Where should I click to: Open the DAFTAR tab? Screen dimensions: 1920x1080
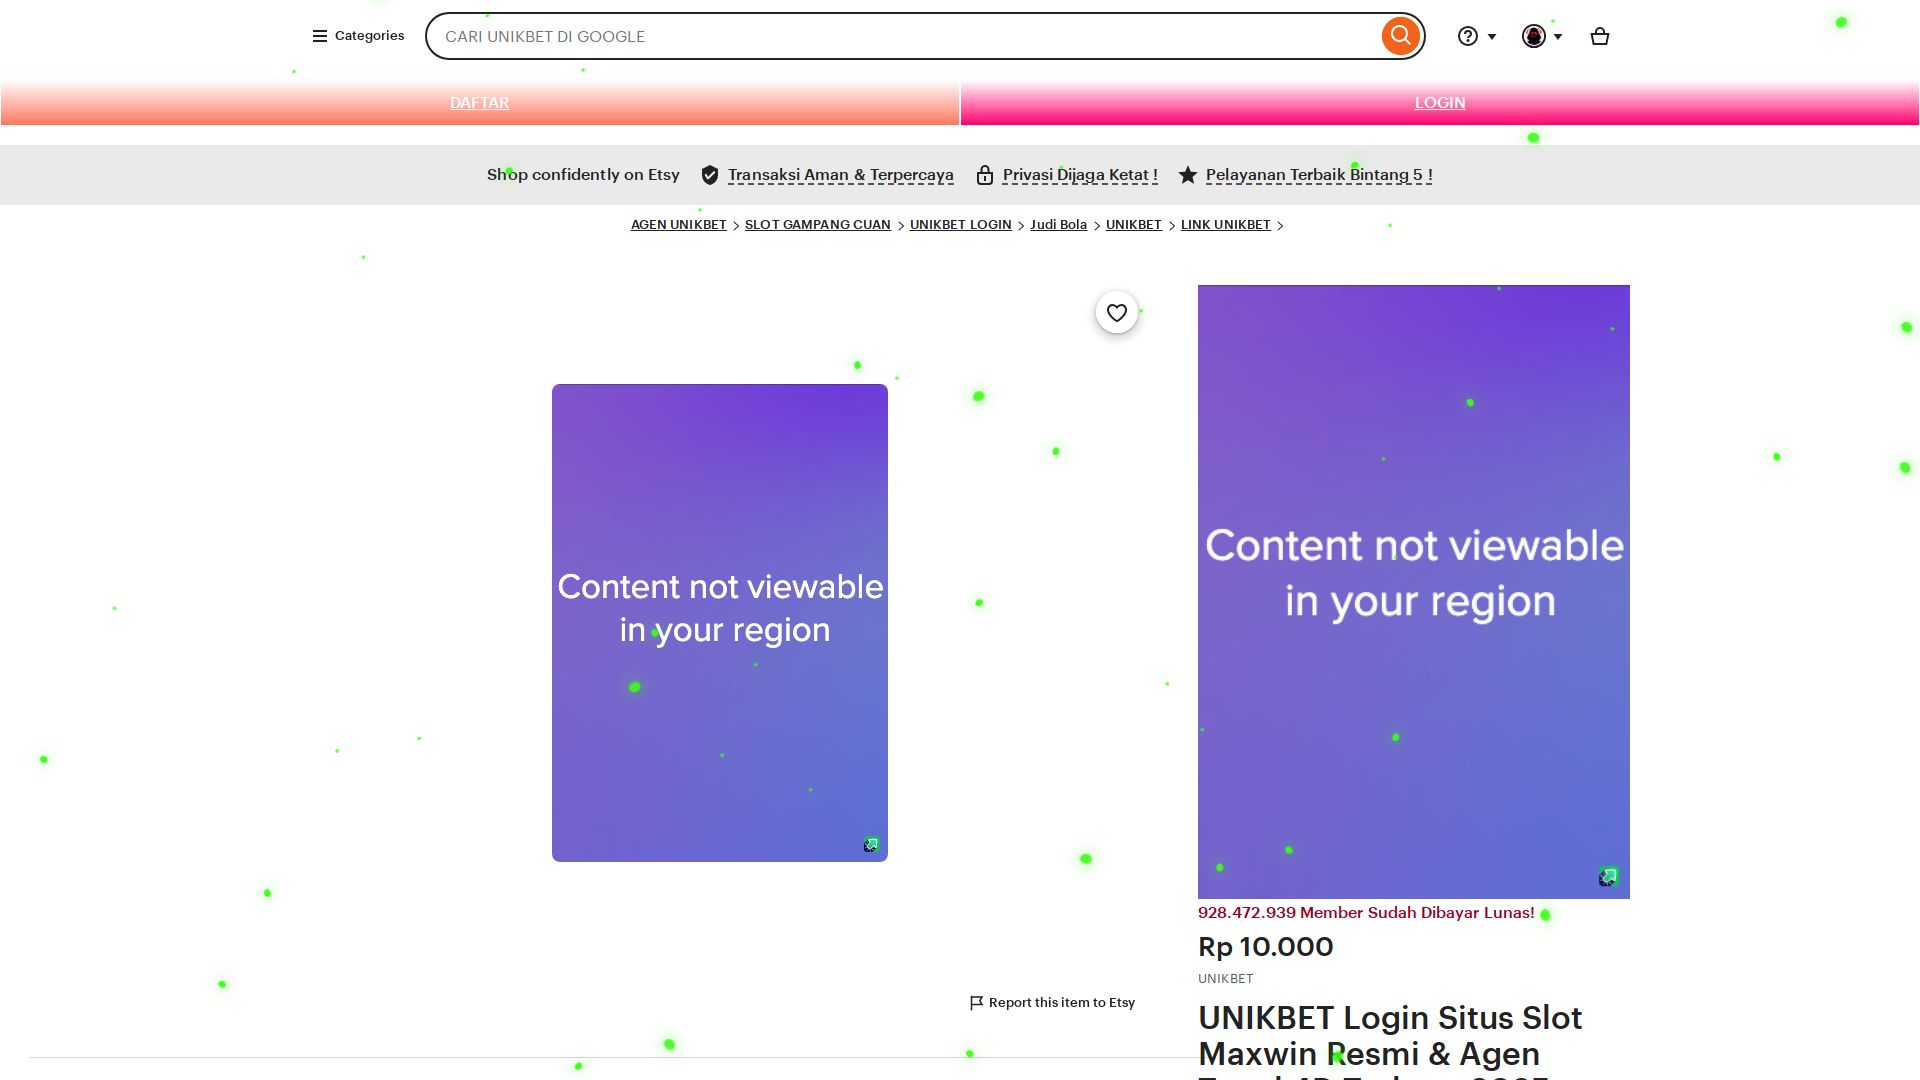coord(479,103)
